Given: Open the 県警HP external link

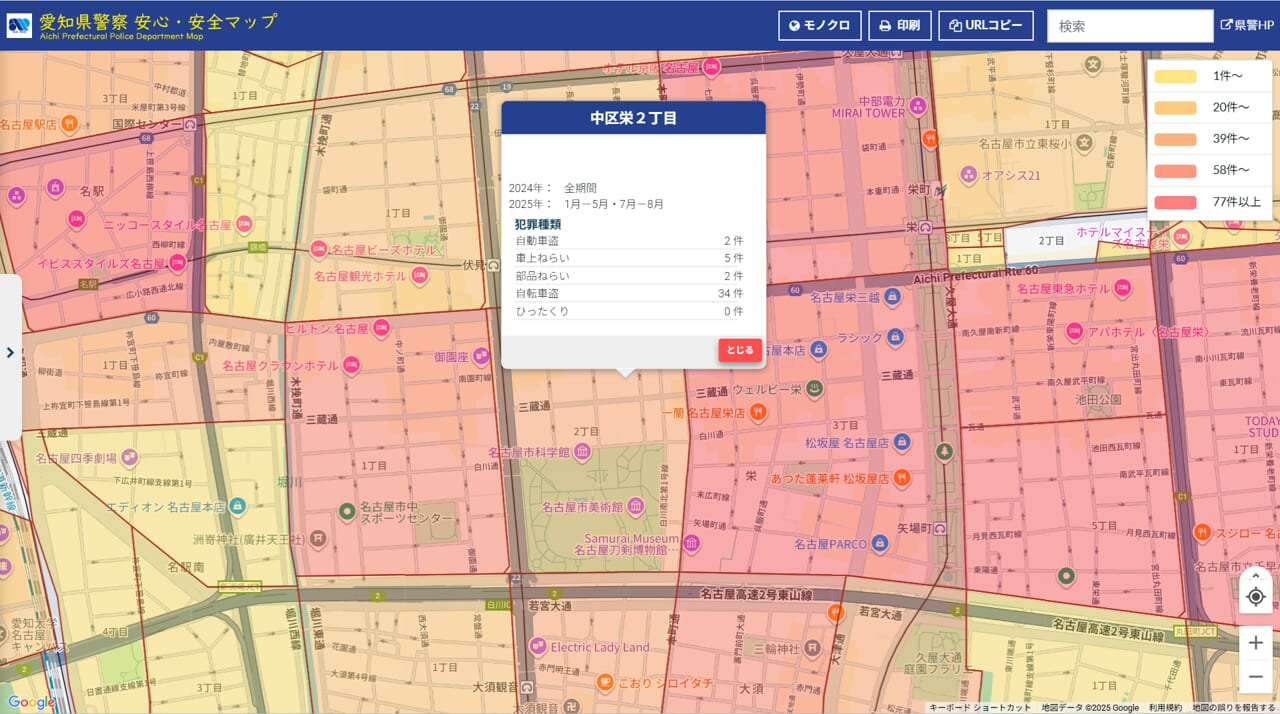Looking at the screenshot, I should 1247,26.
